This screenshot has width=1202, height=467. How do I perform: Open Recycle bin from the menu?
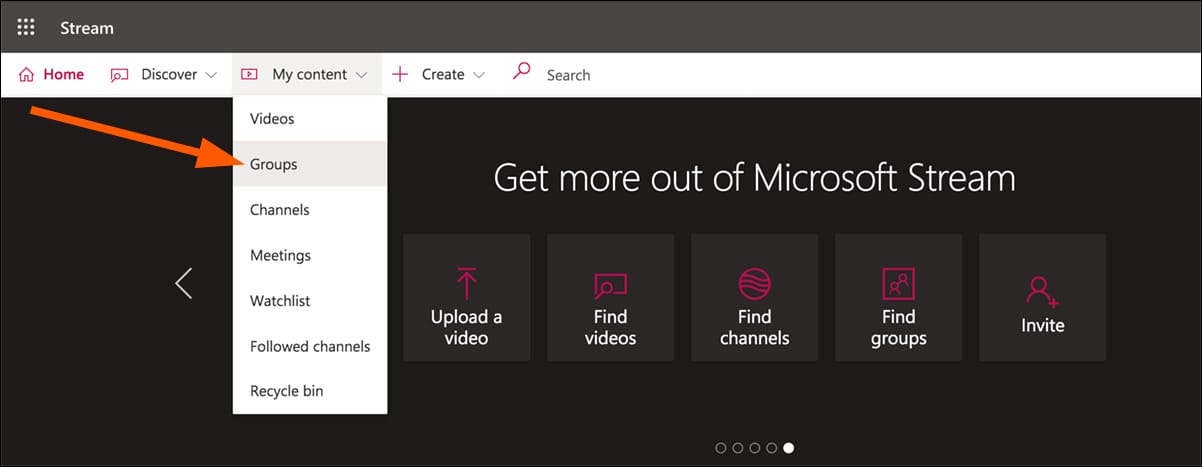[287, 391]
